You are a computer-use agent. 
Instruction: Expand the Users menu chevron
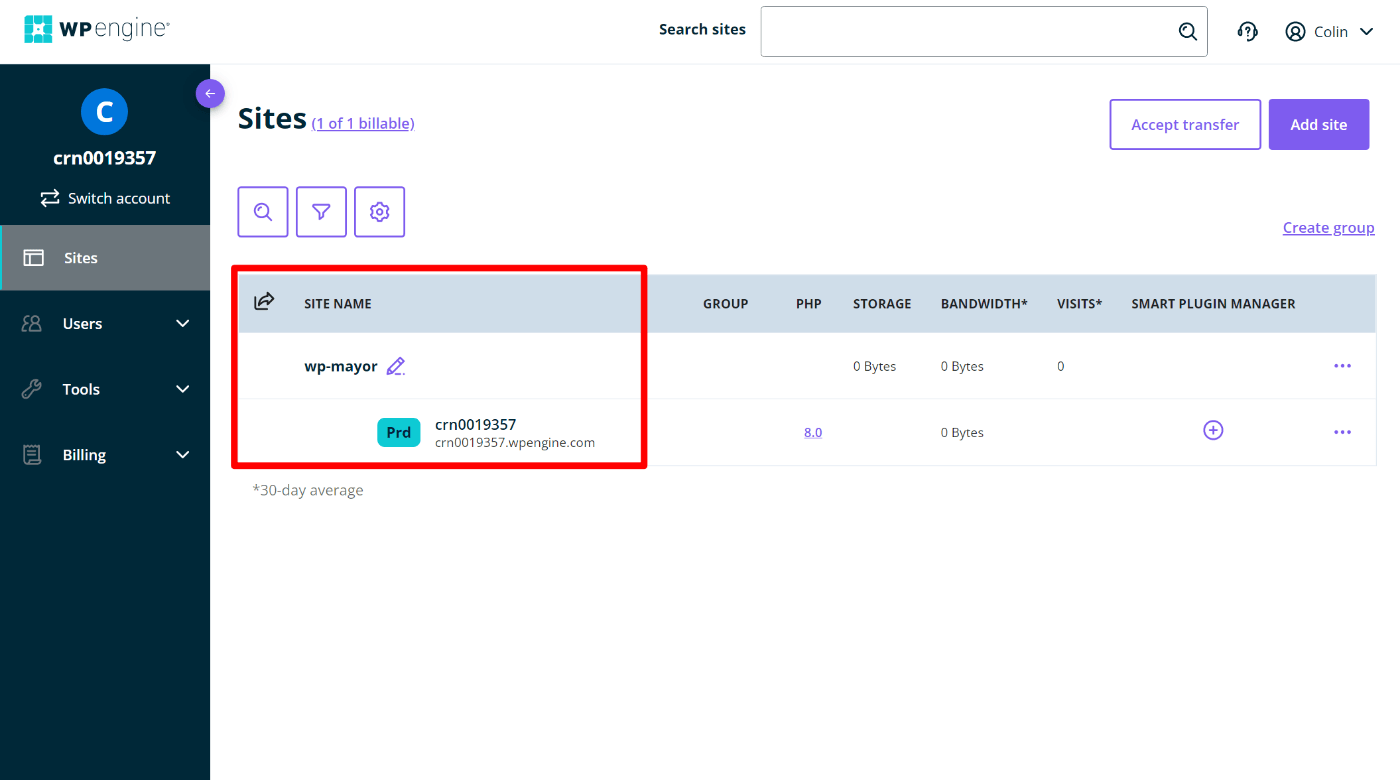[183, 323]
